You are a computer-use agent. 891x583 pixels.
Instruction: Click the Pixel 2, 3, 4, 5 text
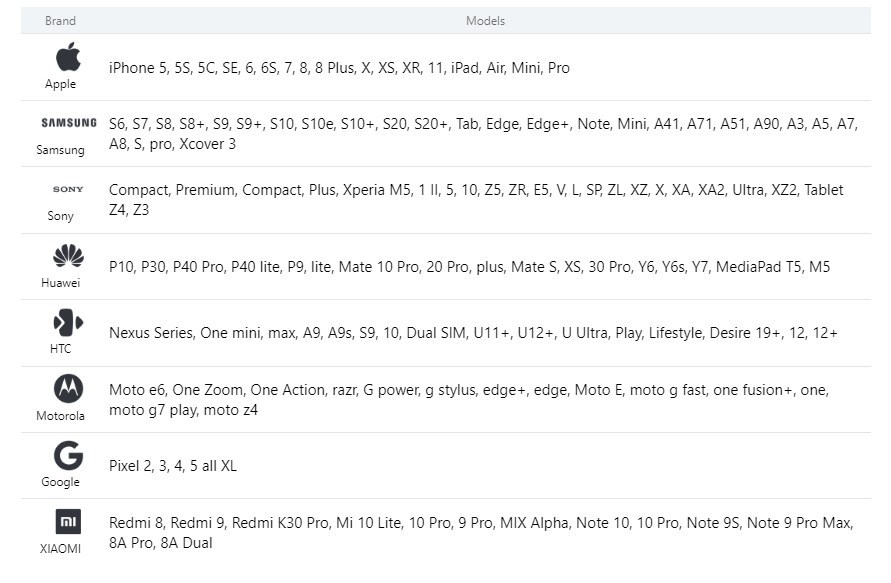pos(172,466)
